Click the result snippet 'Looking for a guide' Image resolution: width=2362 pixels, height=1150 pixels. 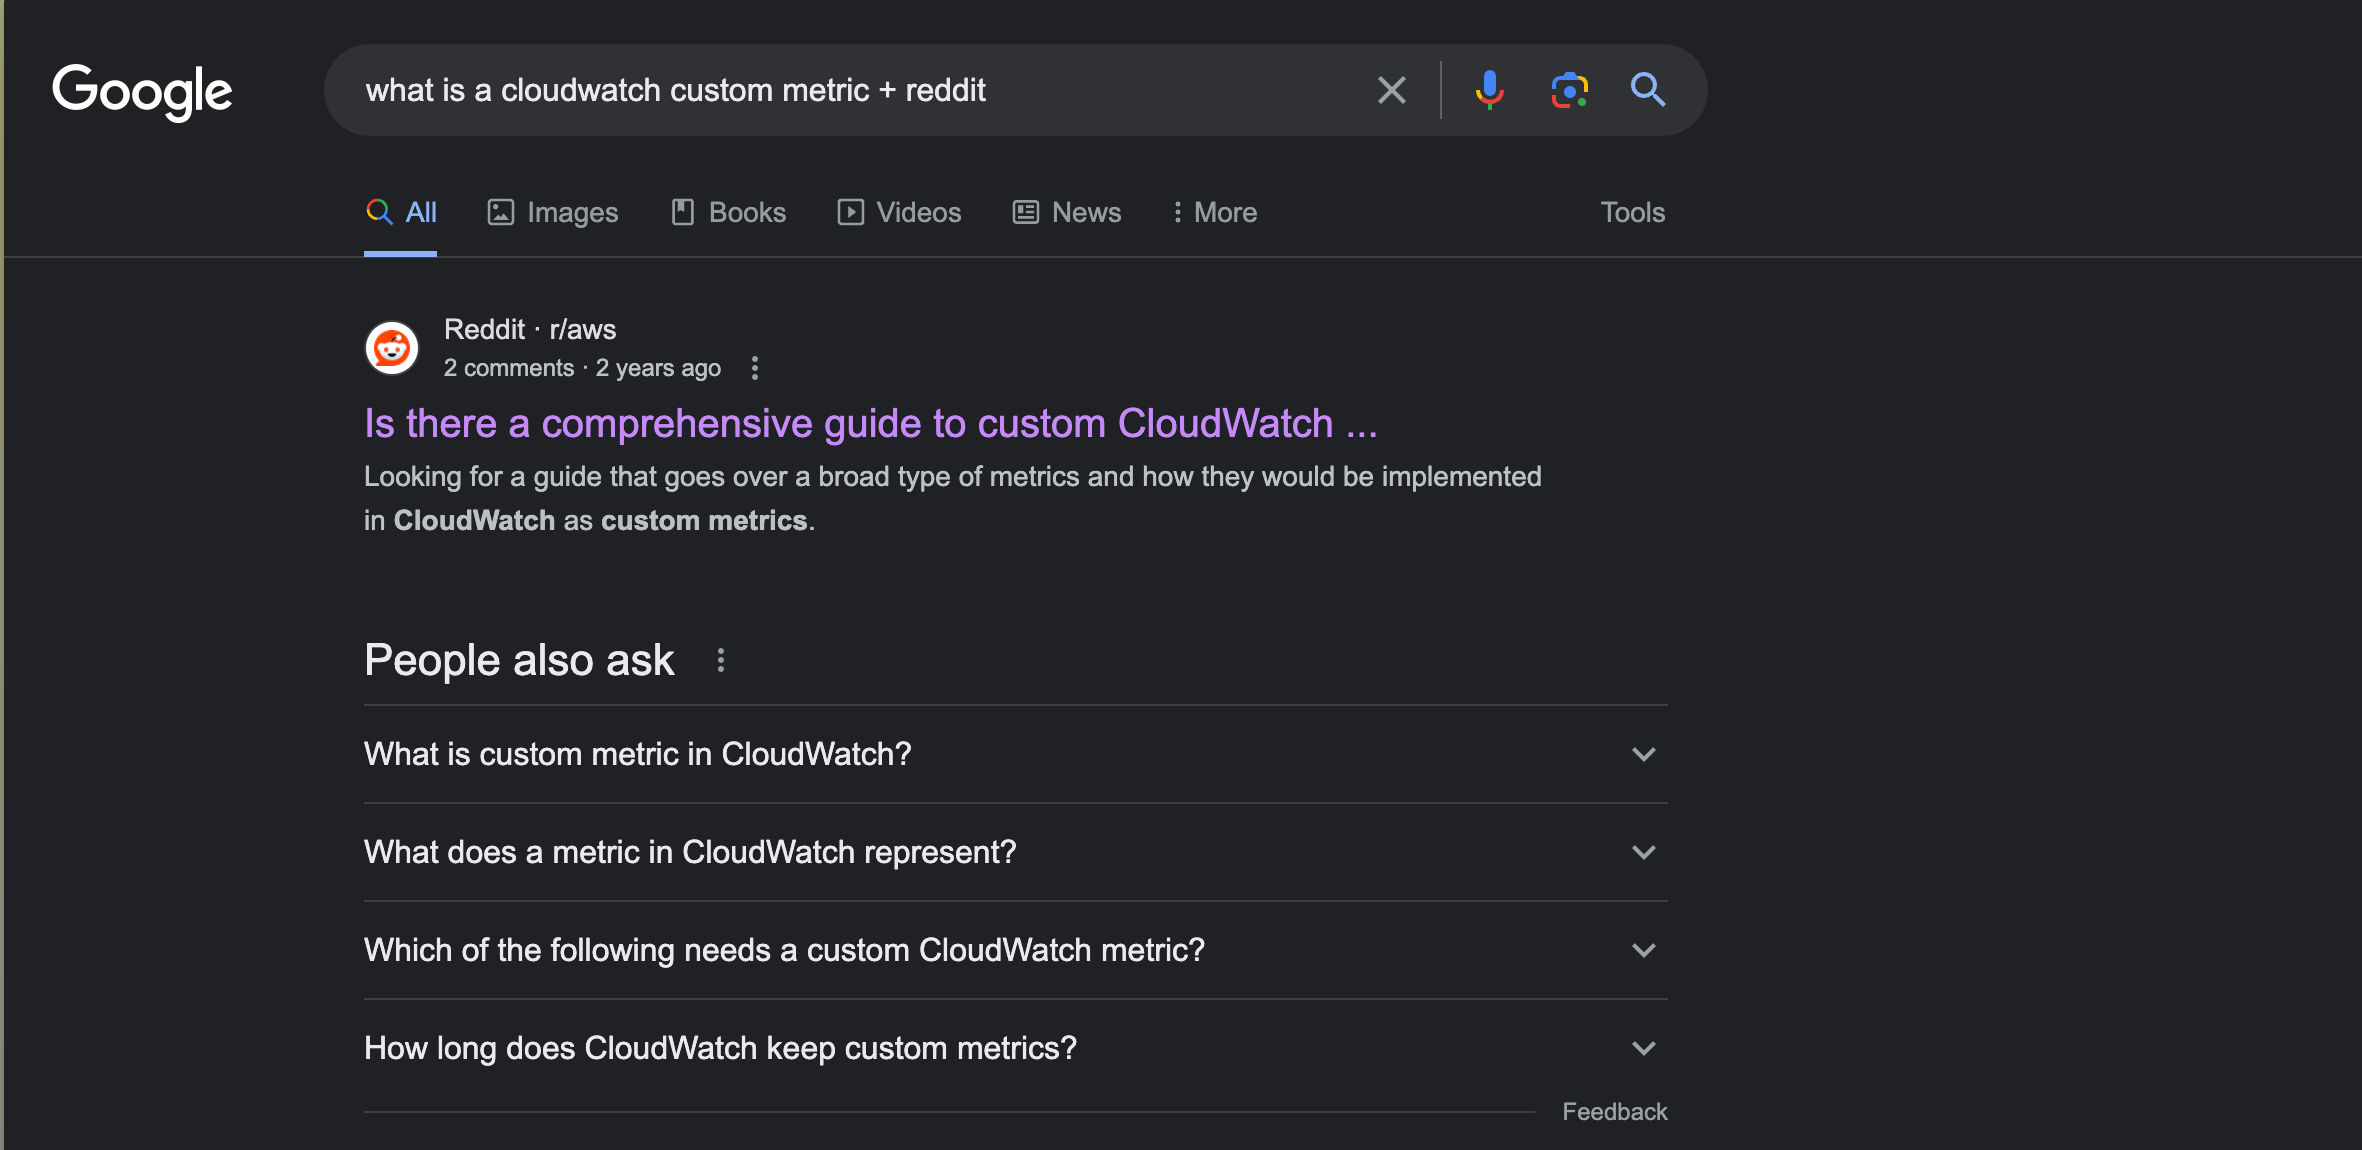point(952,498)
